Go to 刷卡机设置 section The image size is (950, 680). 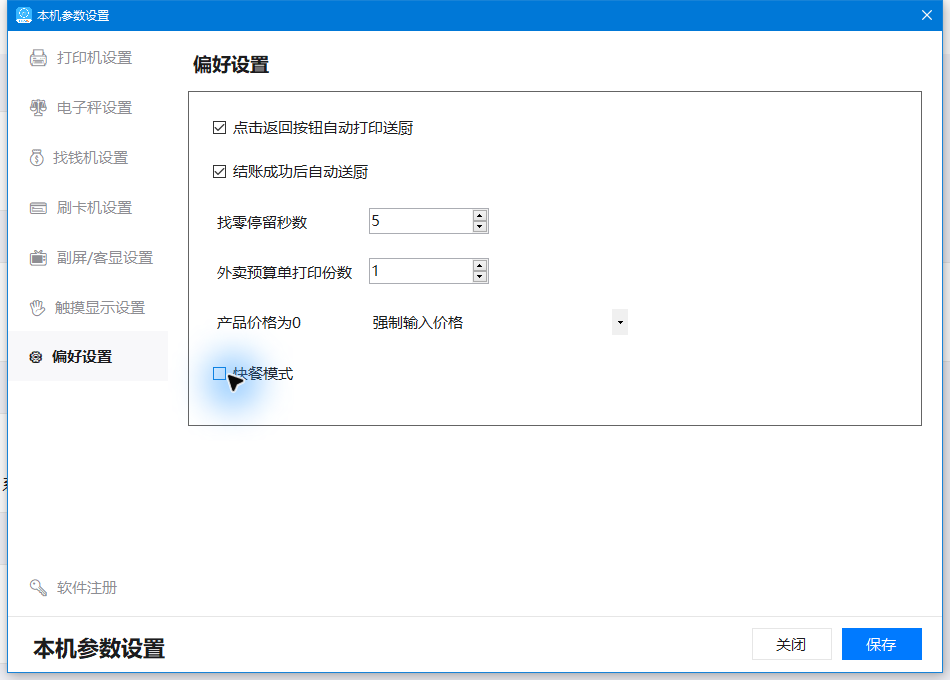click(88, 208)
